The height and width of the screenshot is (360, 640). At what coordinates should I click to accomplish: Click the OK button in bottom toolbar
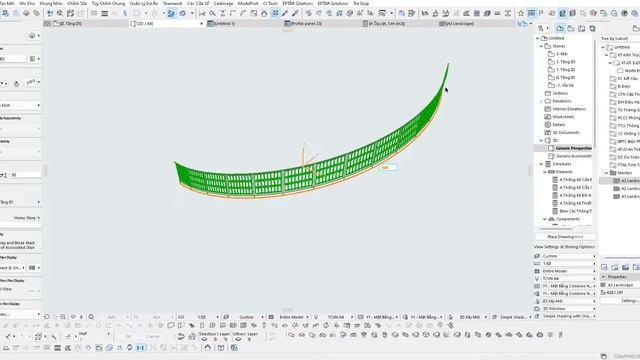click(128, 337)
